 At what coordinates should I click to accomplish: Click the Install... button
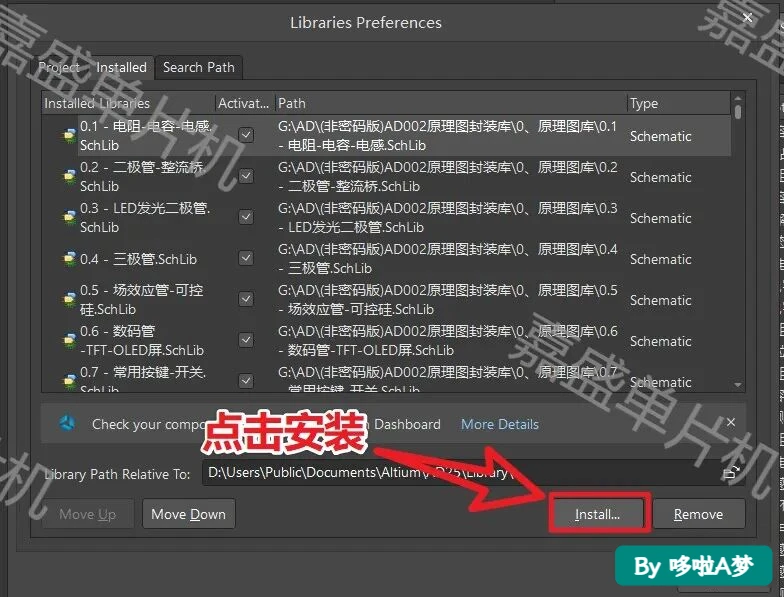(598, 514)
